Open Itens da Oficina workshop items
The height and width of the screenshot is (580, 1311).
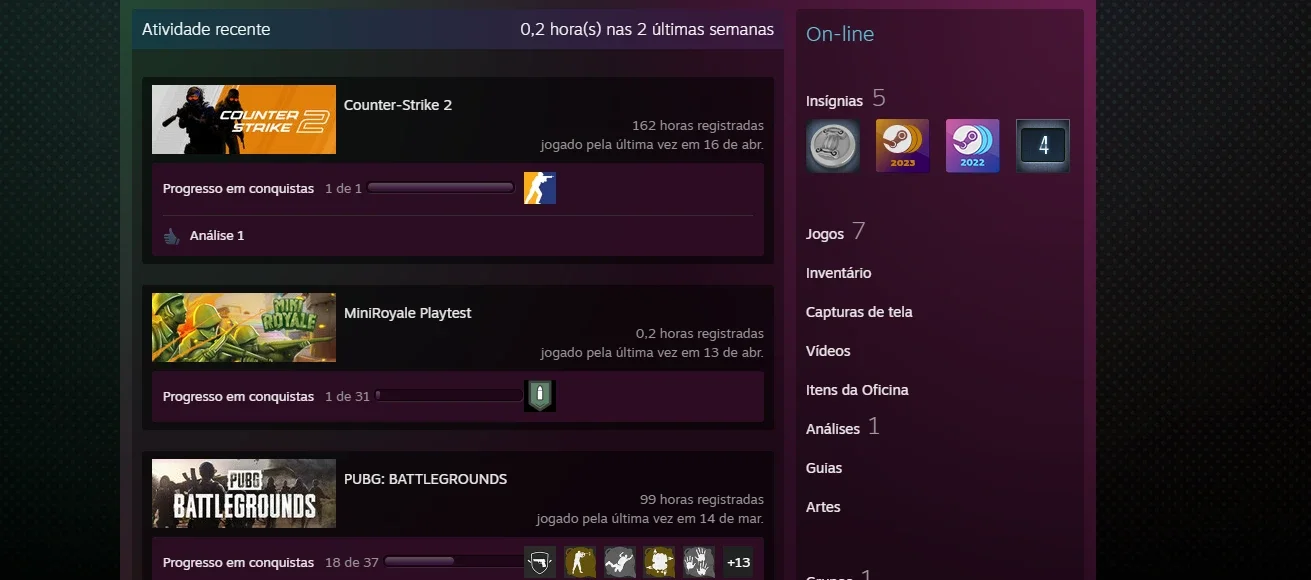[857, 390]
